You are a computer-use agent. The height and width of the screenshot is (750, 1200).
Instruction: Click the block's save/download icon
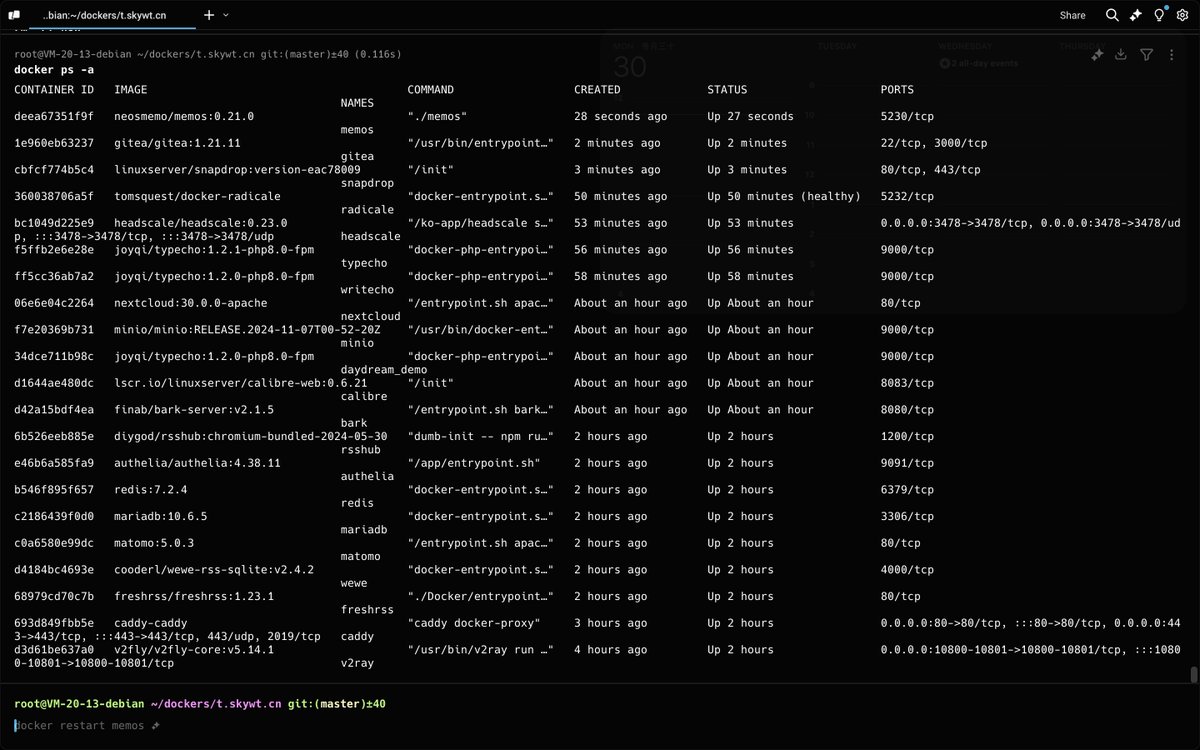tap(1121, 55)
